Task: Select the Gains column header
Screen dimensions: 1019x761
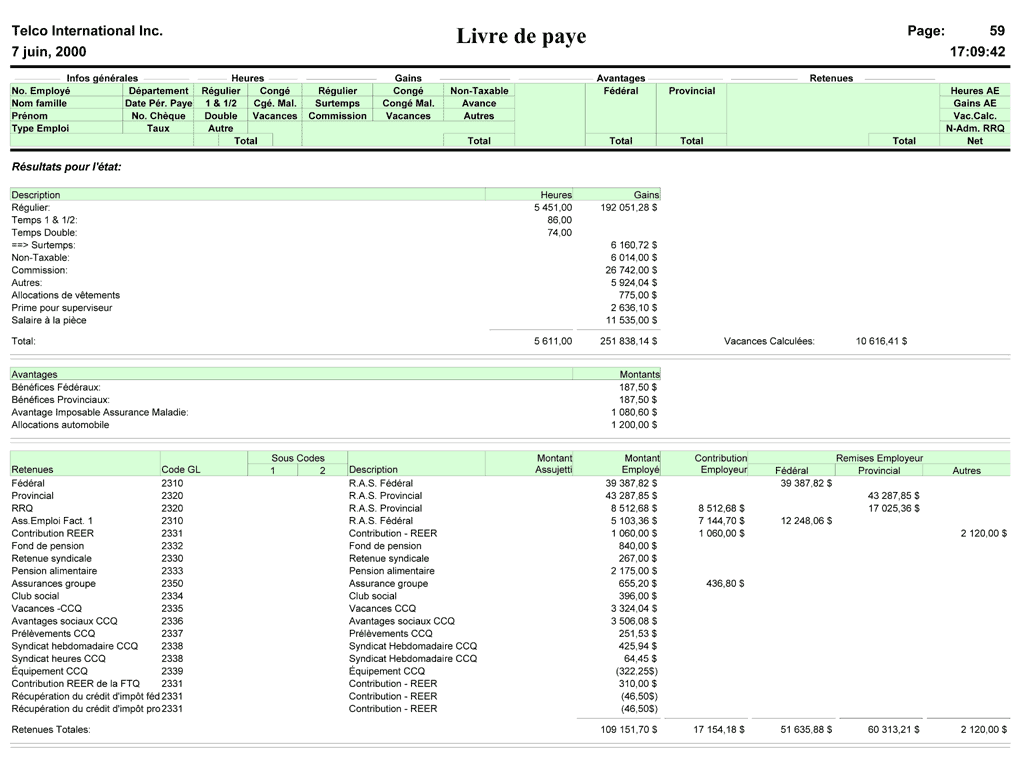Action: click(406, 77)
